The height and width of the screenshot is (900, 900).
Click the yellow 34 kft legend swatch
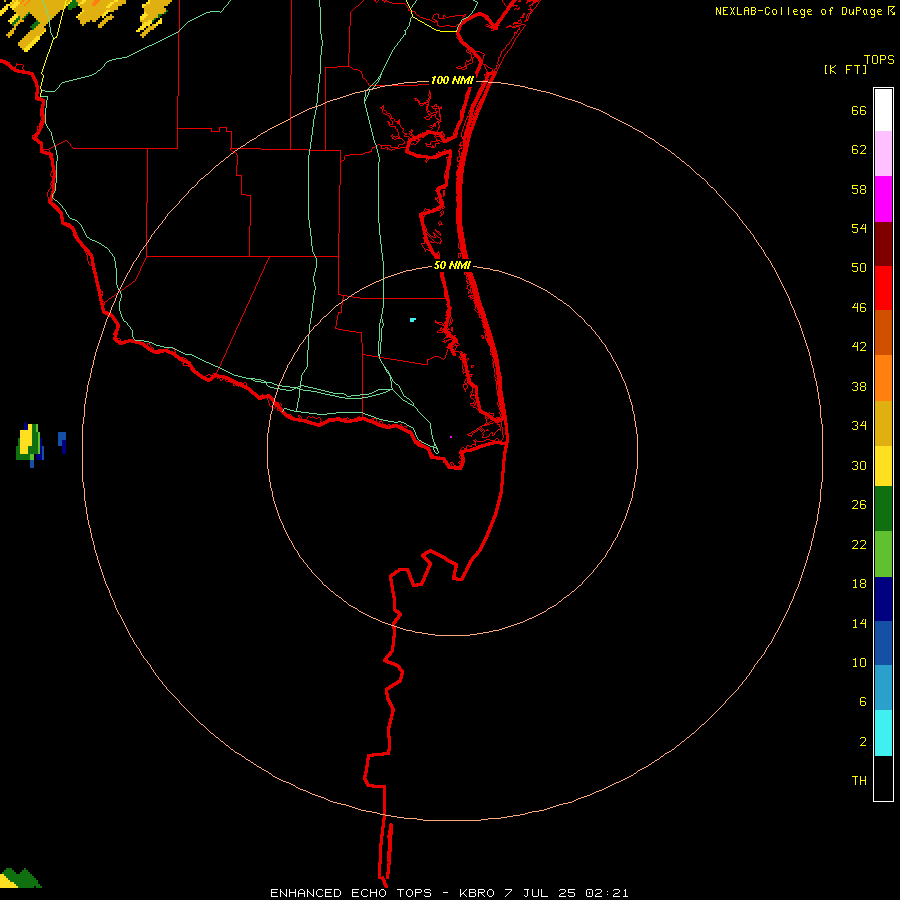(x=883, y=466)
